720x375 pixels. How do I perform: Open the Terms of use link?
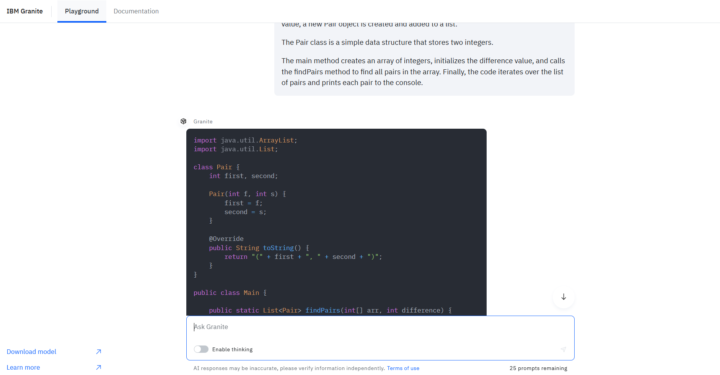[x=403, y=368]
